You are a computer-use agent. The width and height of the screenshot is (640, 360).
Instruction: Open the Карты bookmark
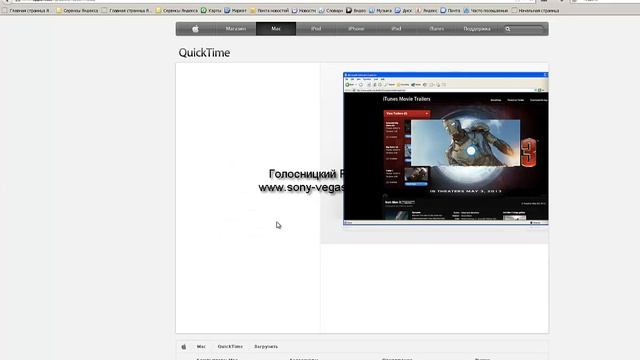211,10
